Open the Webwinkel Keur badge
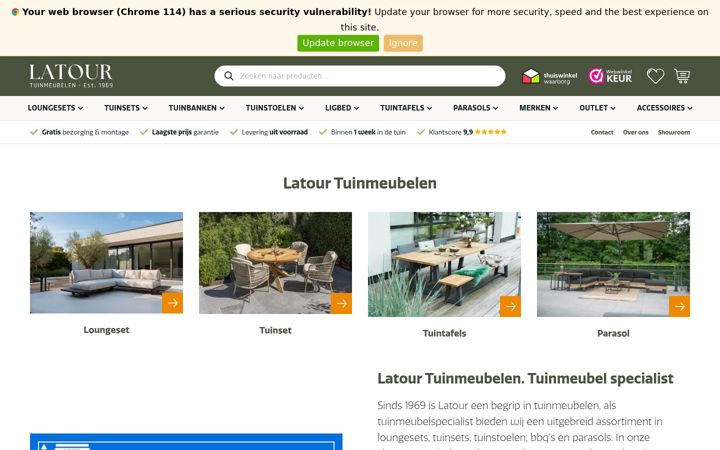 click(x=610, y=76)
